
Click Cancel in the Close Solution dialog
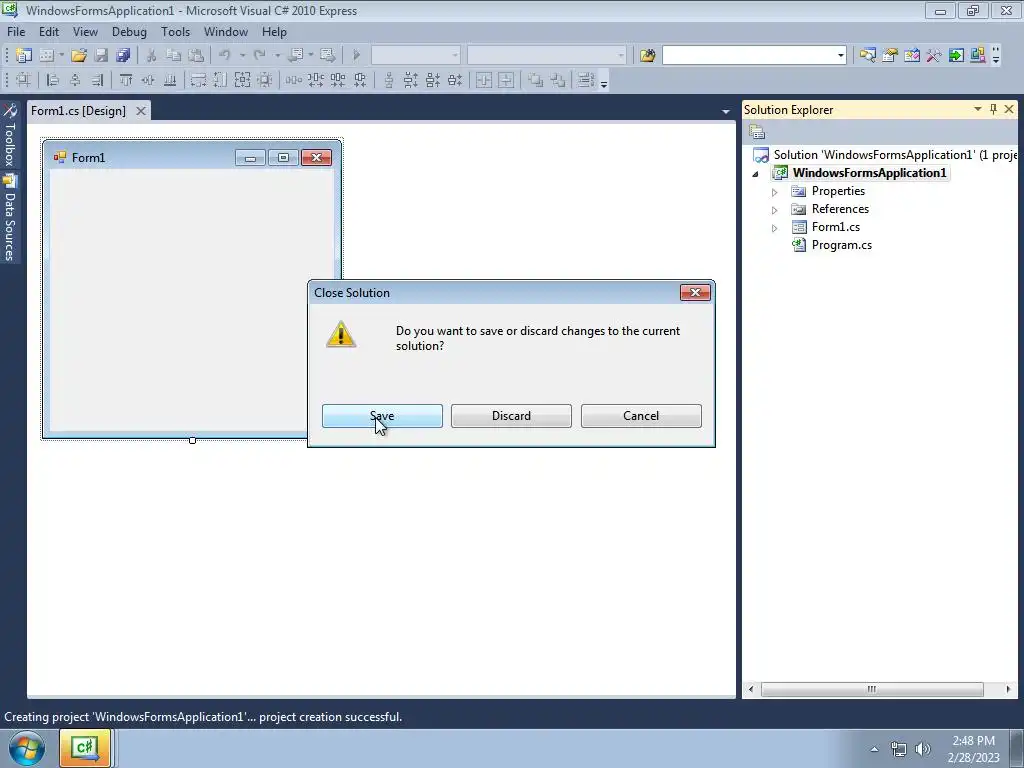pyautogui.click(x=641, y=416)
